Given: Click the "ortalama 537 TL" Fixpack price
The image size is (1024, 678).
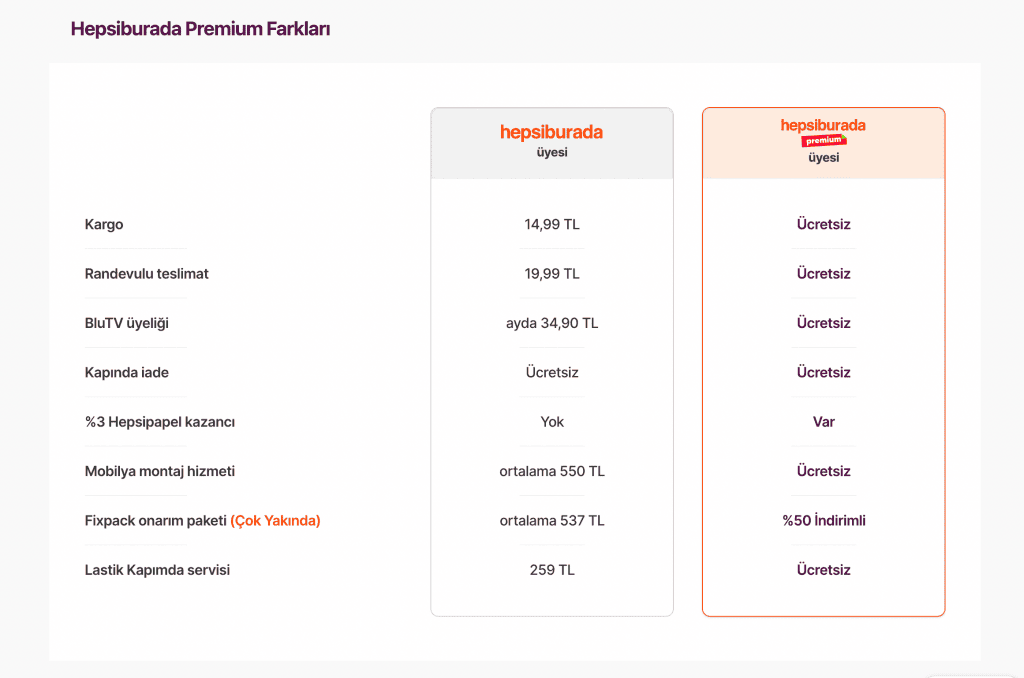Looking at the screenshot, I should point(552,521).
